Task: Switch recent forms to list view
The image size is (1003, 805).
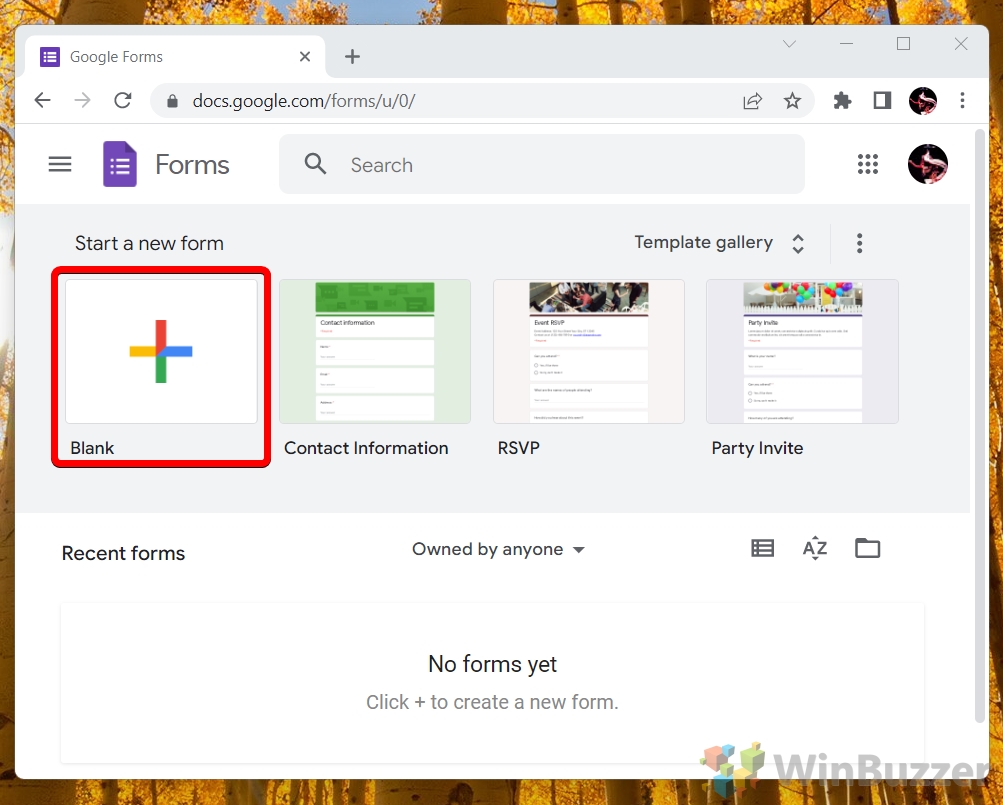Action: click(762, 548)
